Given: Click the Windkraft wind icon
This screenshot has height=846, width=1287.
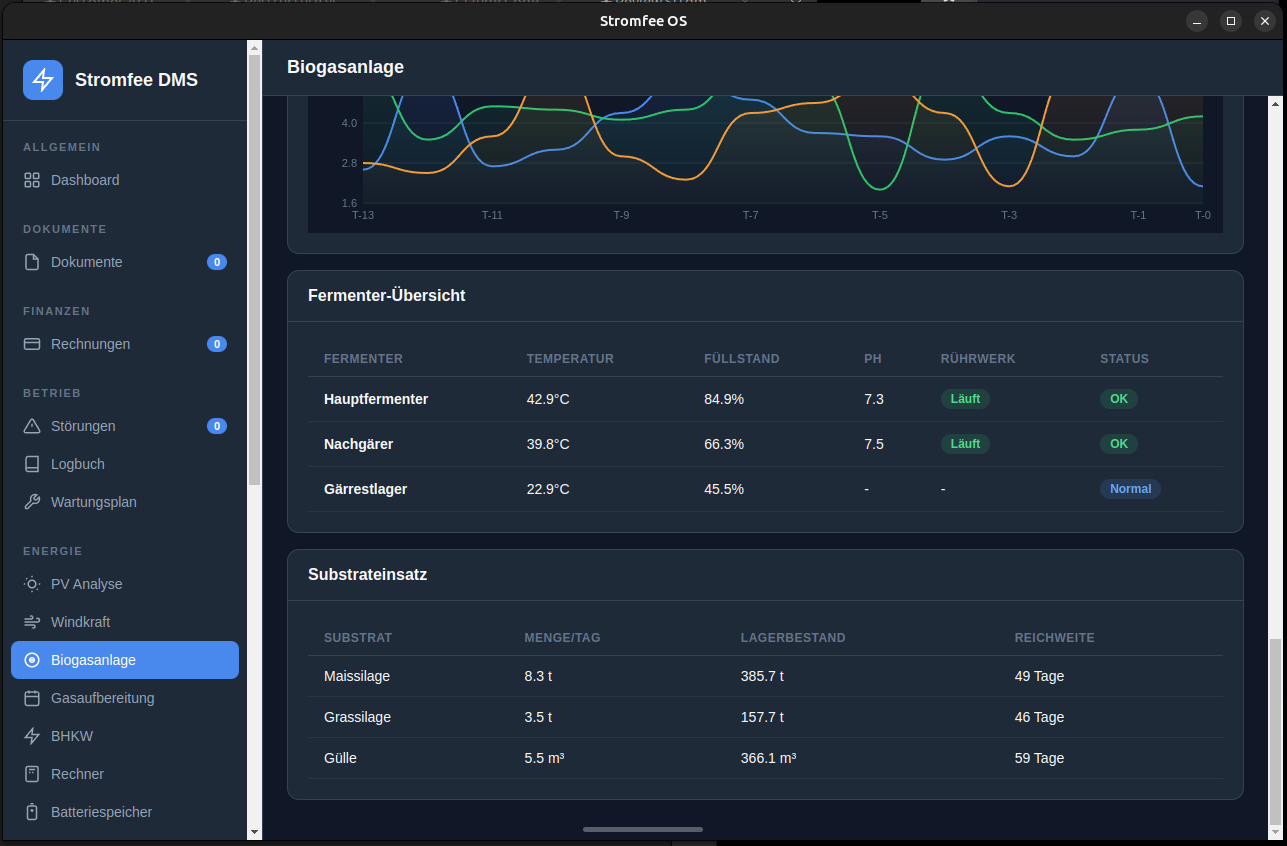Looking at the screenshot, I should [x=32, y=622].
